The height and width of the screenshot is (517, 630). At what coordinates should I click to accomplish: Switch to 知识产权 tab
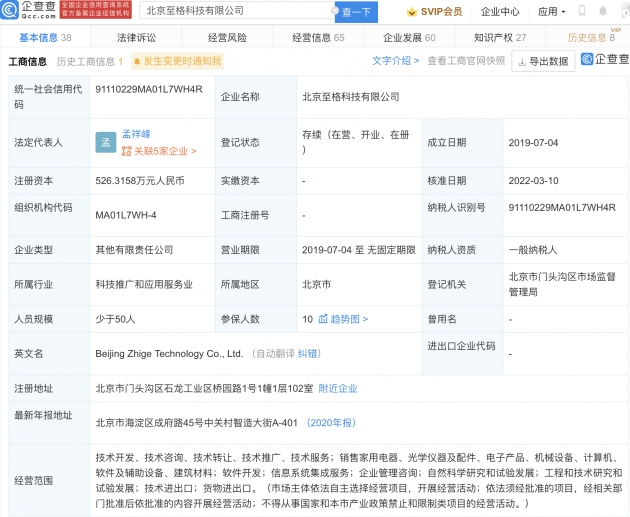point(500,37)
